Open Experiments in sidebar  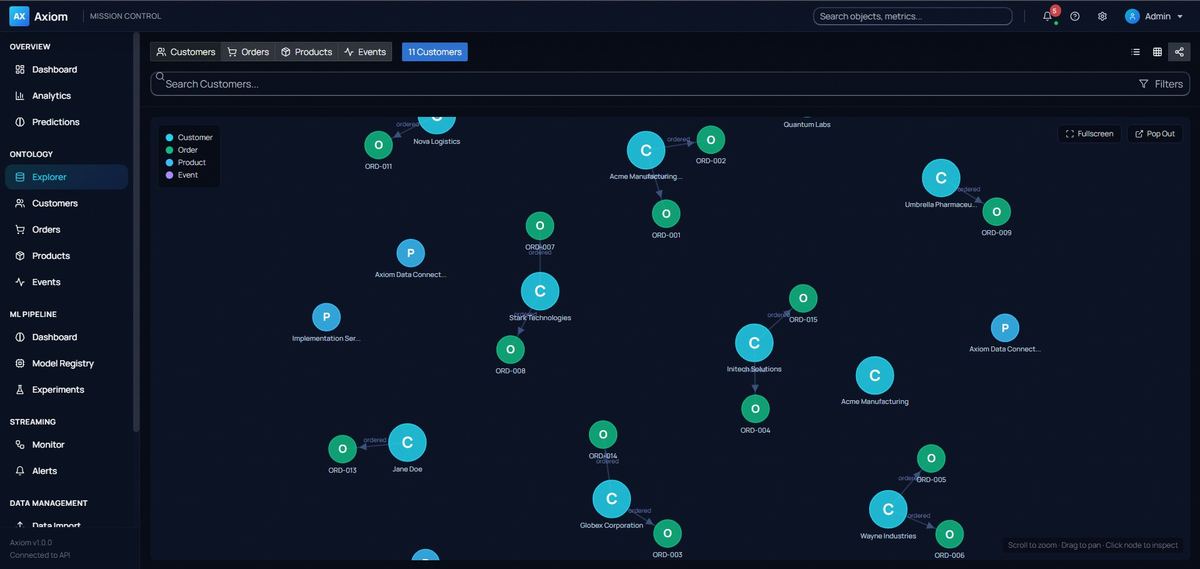click(66, 390)
